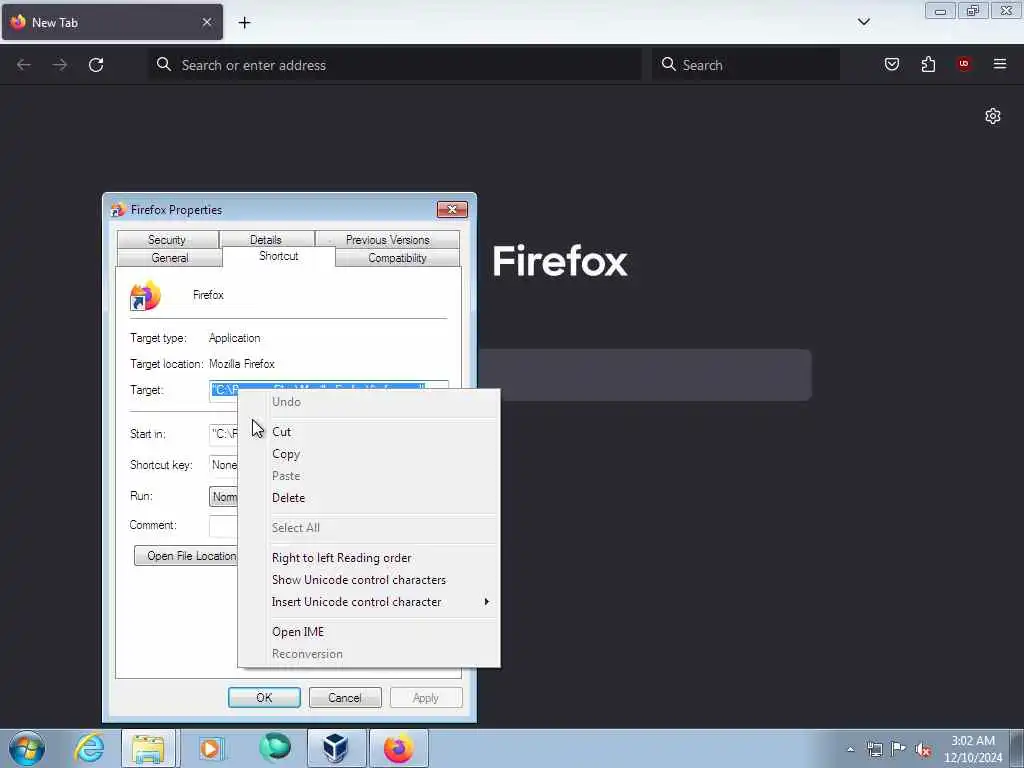
Task: Open the network tray icon
Action: pos(874,749)
